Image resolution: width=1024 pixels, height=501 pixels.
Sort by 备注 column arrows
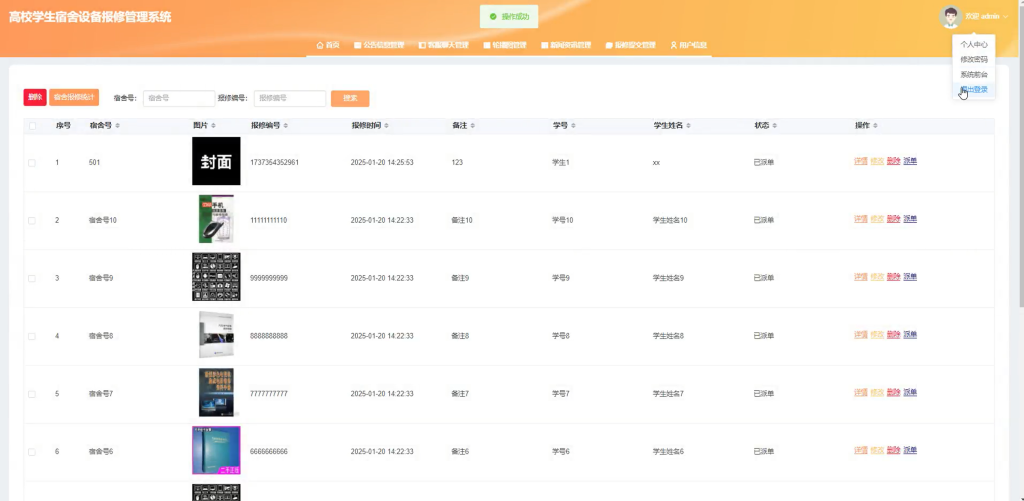click(472, 125)
